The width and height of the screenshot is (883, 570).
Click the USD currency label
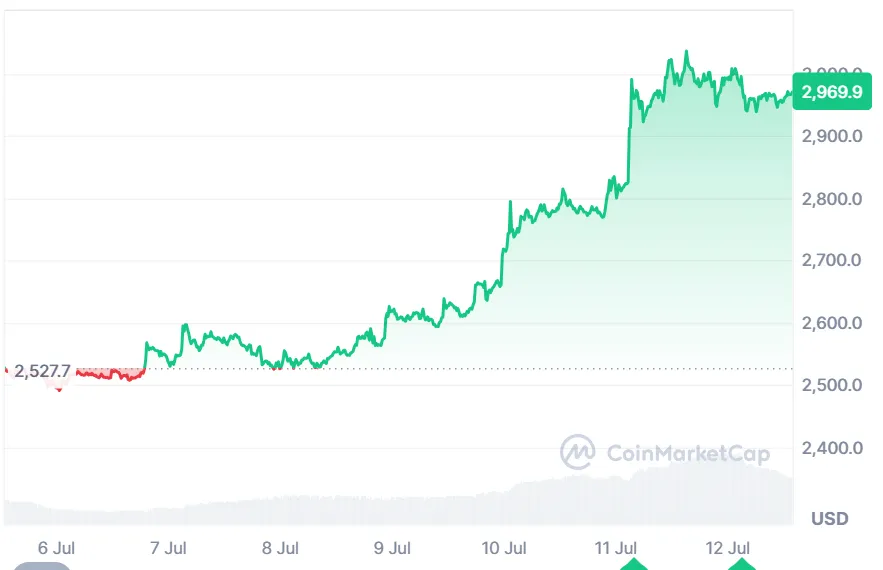(x=830, y=518)
